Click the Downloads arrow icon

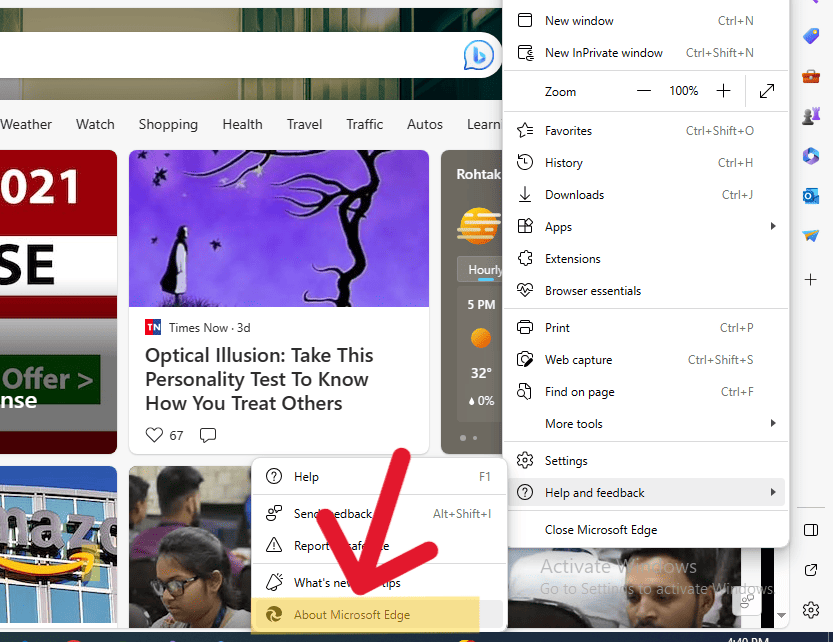click(x=525, y=195)
